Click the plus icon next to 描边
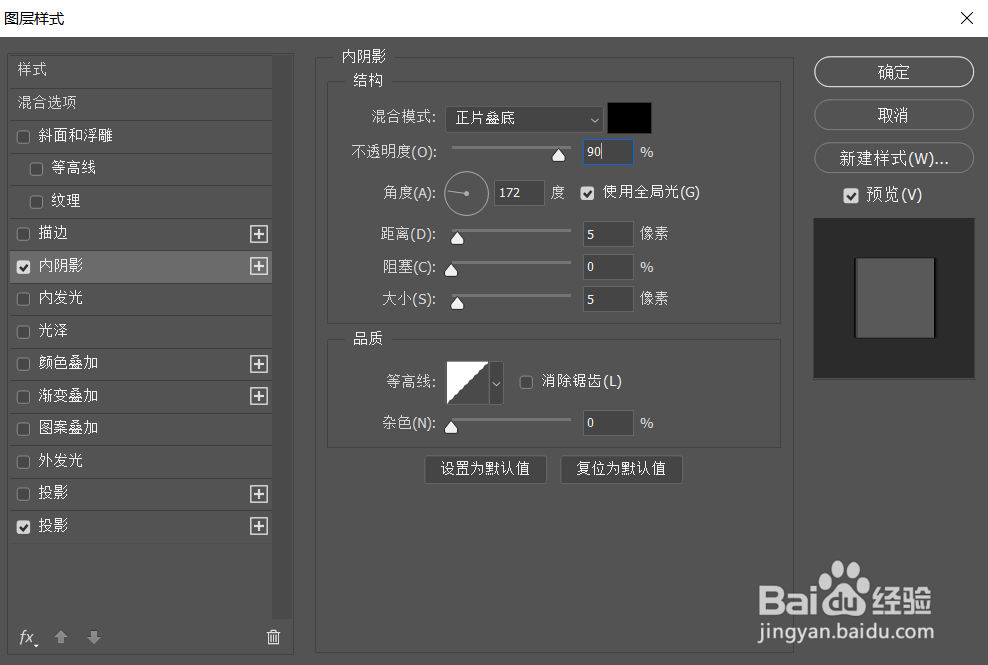988x665 pixels. 259,234
